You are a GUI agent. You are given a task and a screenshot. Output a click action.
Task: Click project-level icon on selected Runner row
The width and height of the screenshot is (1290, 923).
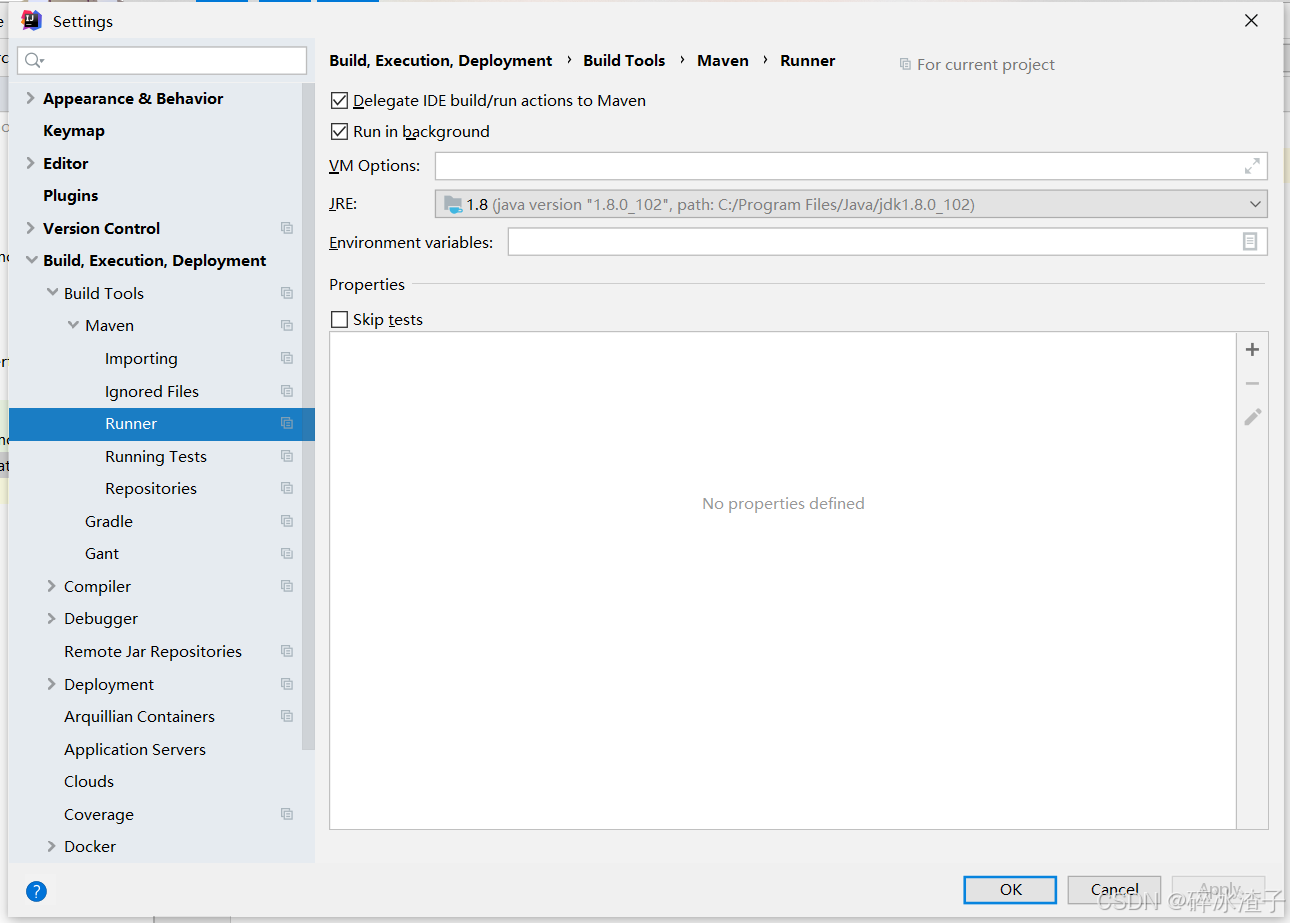[287, 424]
